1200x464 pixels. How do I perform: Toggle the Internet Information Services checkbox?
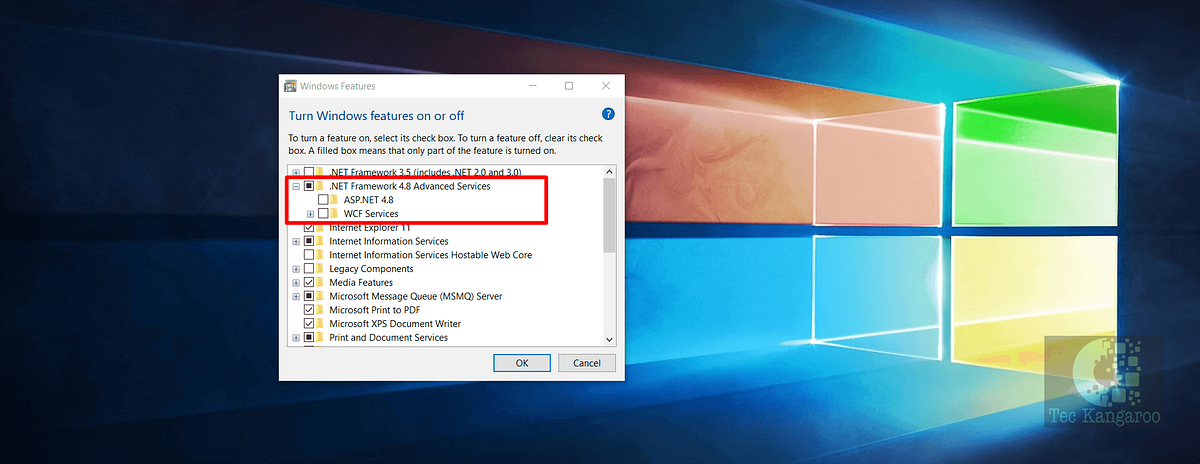coord(309,241)
